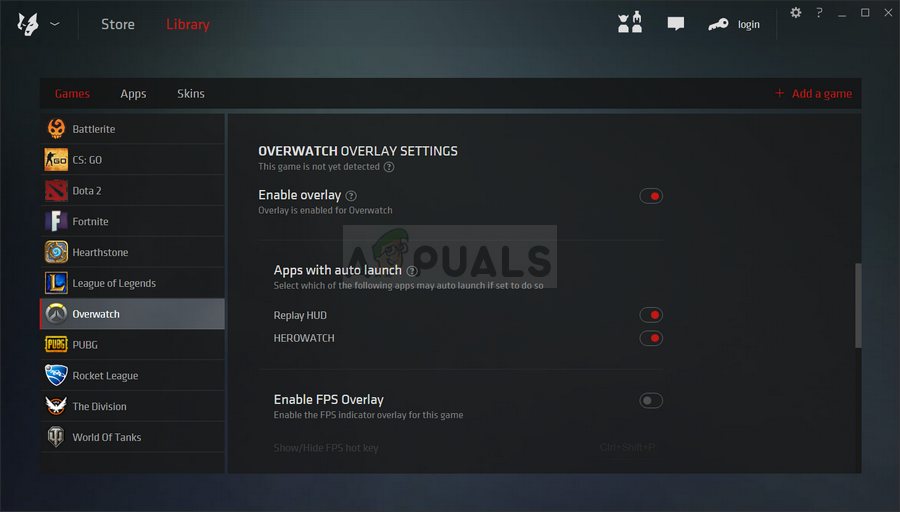
Task: Choose Fortnite label in games list
Action: (x=90, y=222)
